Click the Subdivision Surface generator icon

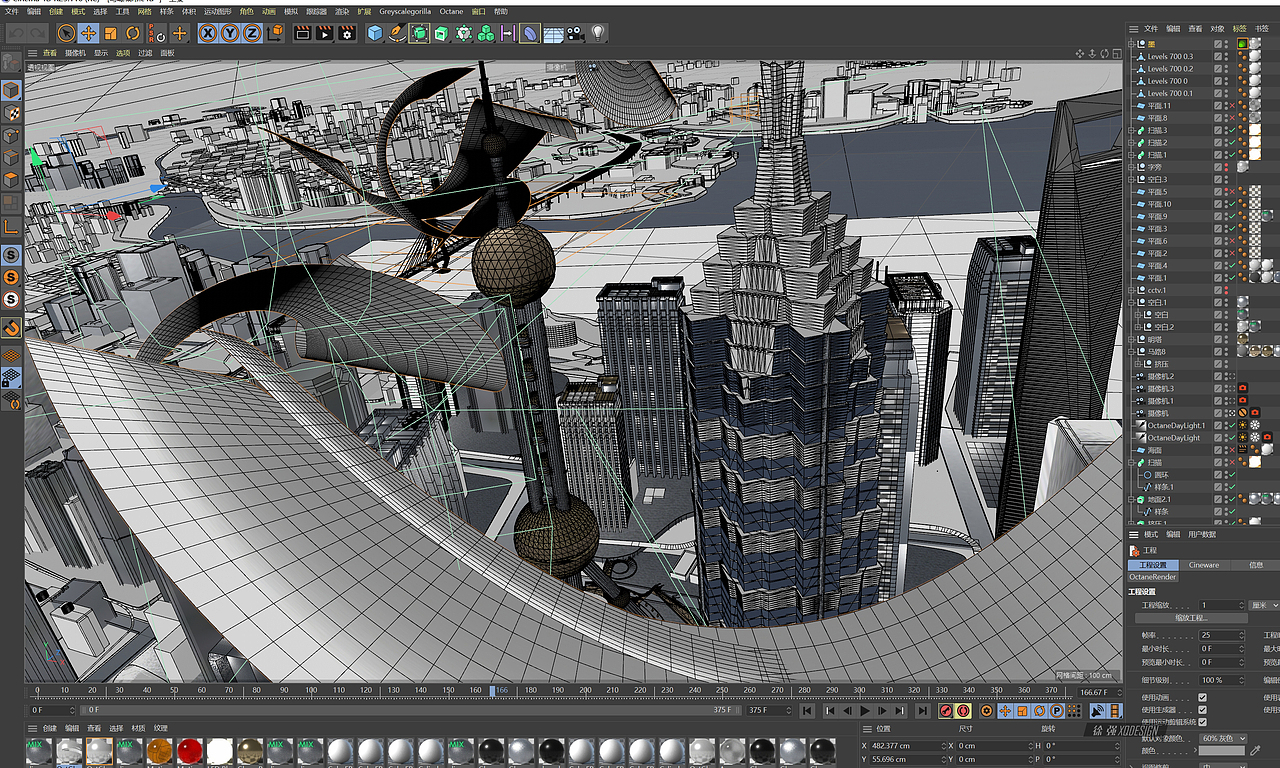click(419, 33)
